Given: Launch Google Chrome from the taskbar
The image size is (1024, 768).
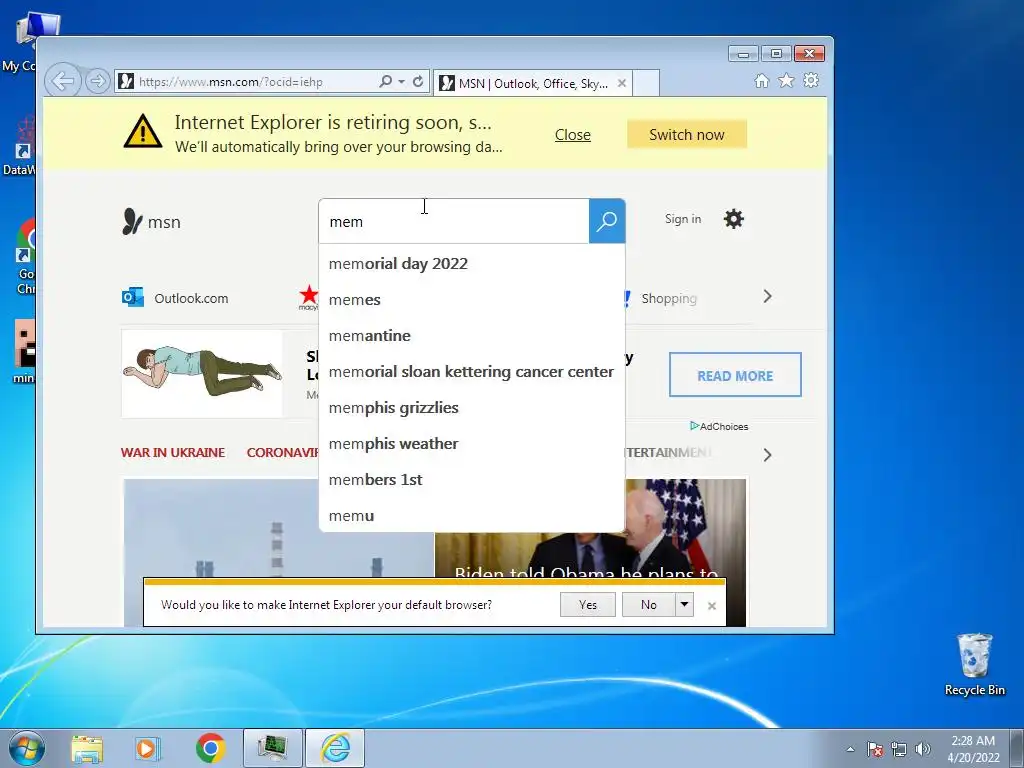Looking at the screenshot, I should [210, 748].
